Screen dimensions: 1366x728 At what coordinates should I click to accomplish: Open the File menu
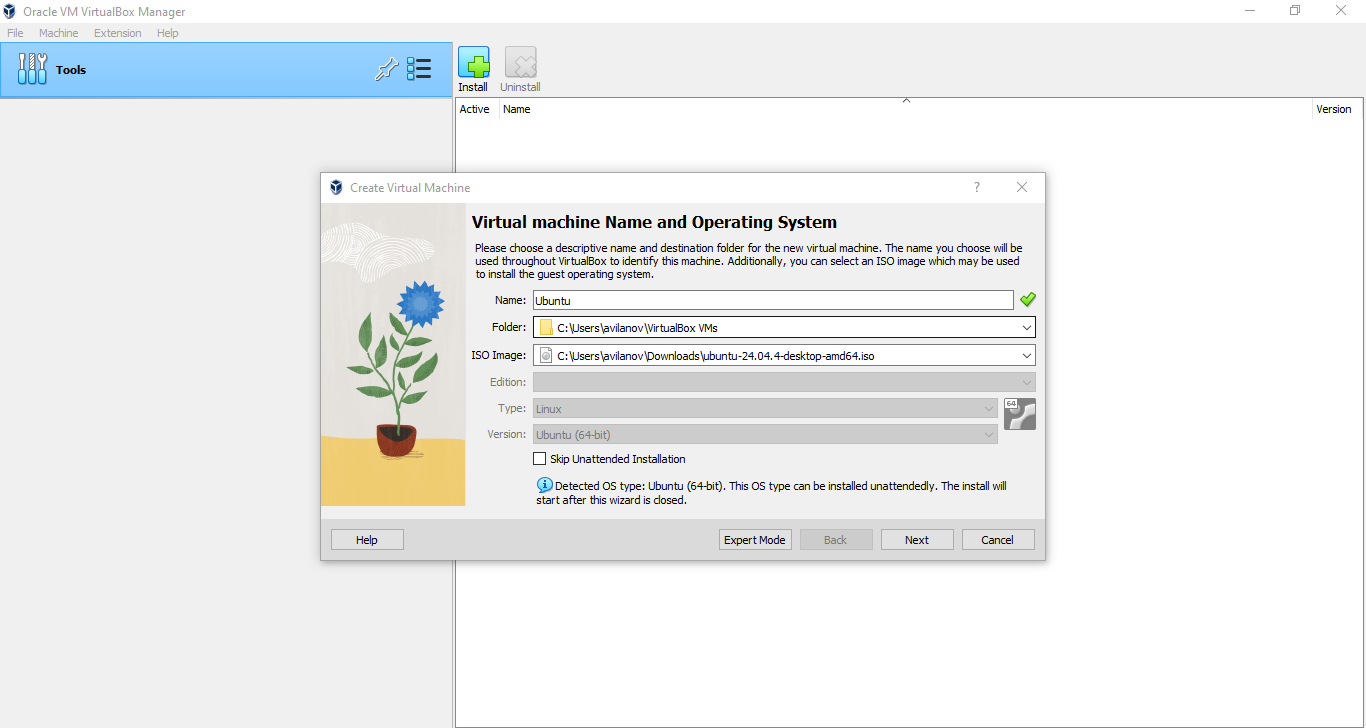tap(15, 33)
